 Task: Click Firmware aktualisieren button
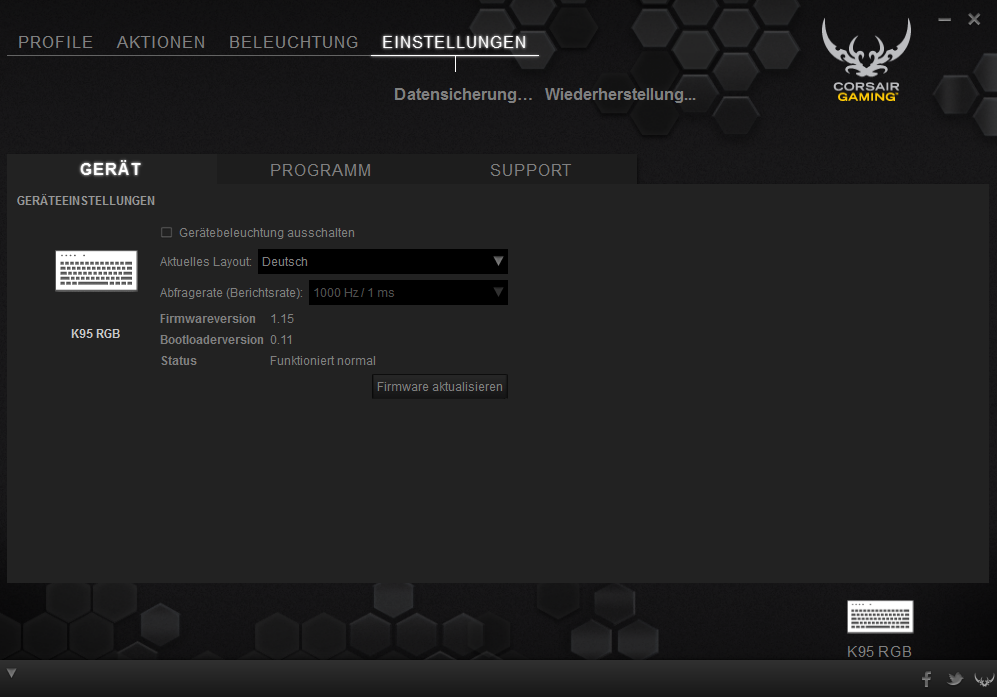(x=440, y=387)
